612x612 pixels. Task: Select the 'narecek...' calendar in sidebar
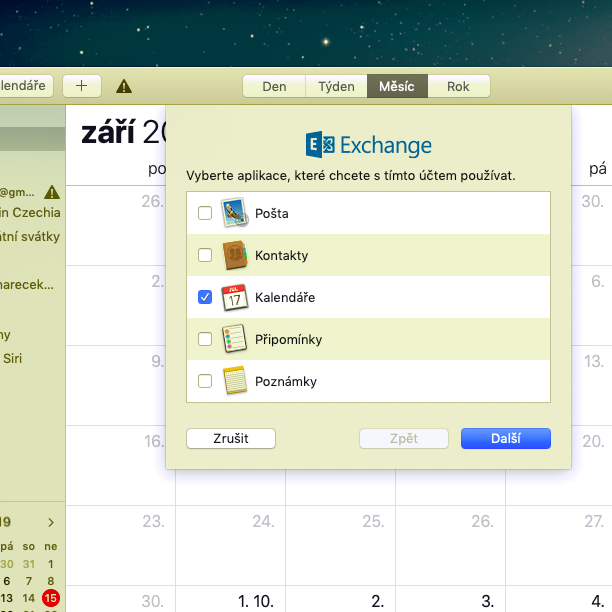click(27, 285)
